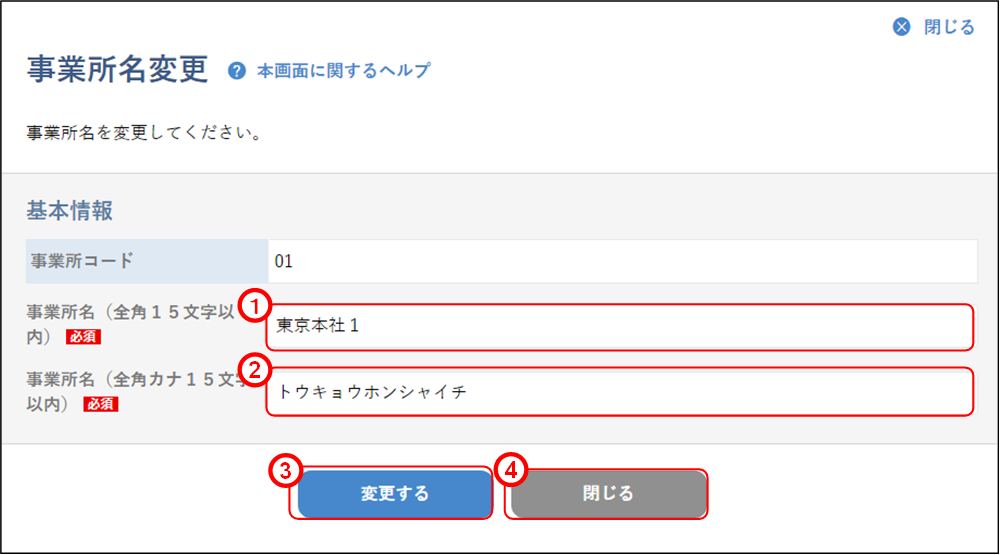This screenshot has width=1000, height=555.
Task: Open the 本画面に関するヘルプ link
Action: coord(343,71)
